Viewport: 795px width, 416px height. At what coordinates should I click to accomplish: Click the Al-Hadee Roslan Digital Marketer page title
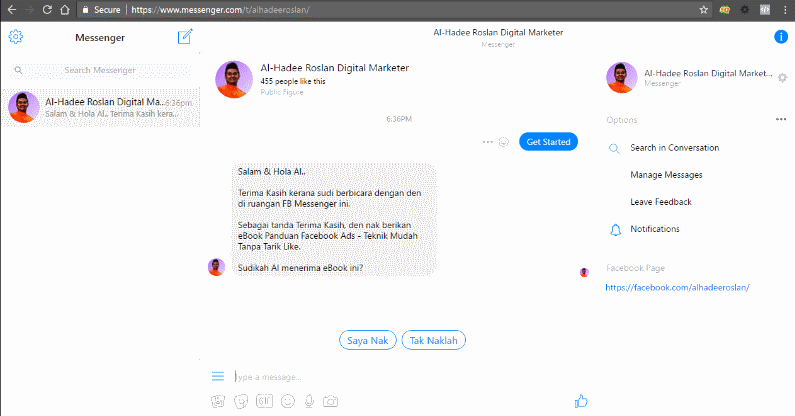335,68
